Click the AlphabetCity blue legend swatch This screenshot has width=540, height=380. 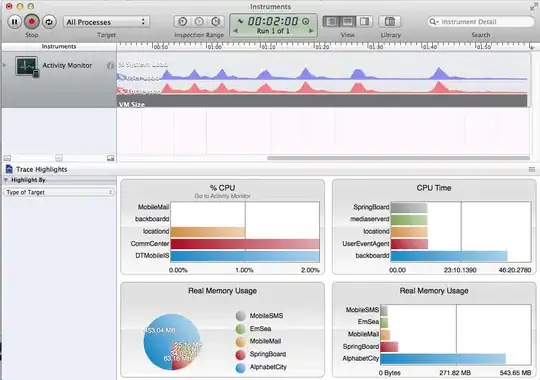coord(241,367)
